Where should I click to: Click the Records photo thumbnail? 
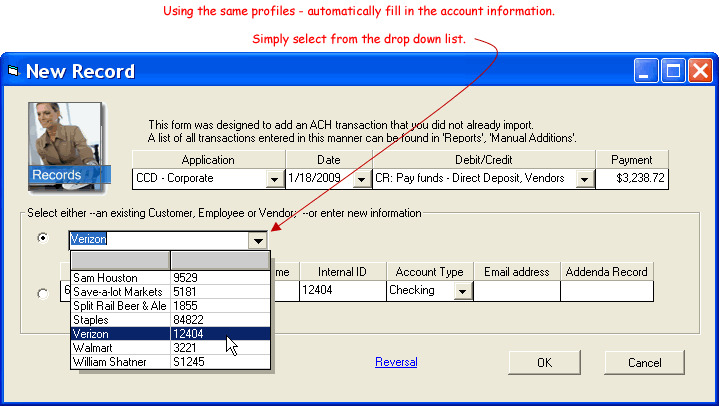tap(69, 147)
